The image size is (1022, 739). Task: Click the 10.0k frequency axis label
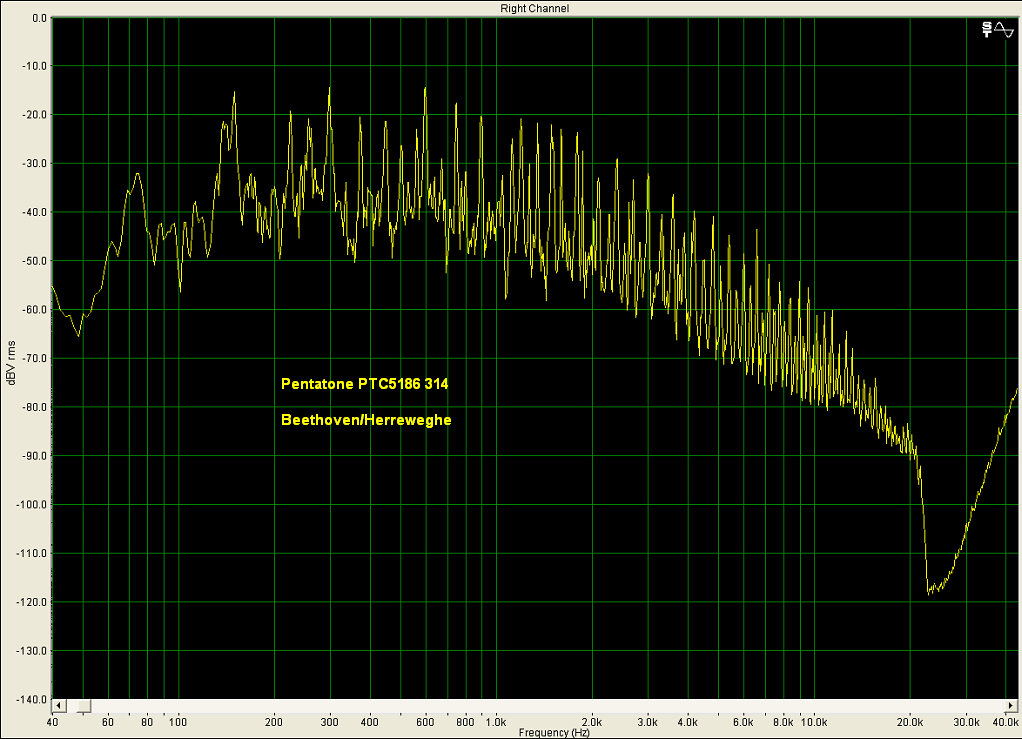(x=814, y=722)
